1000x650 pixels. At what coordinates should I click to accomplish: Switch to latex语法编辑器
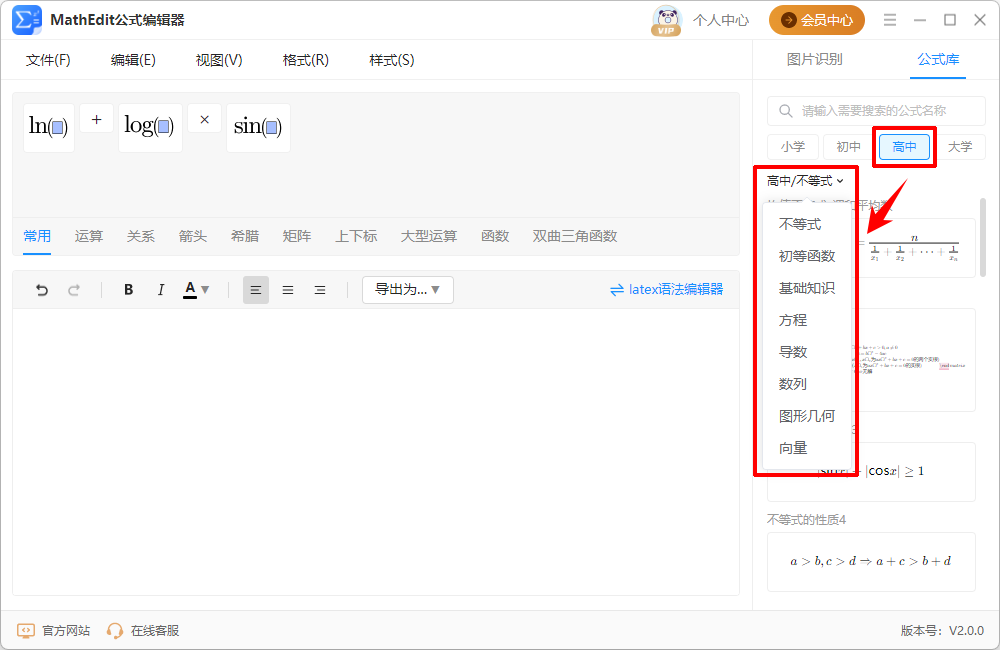pyautogui.click(x=666, y=290)
